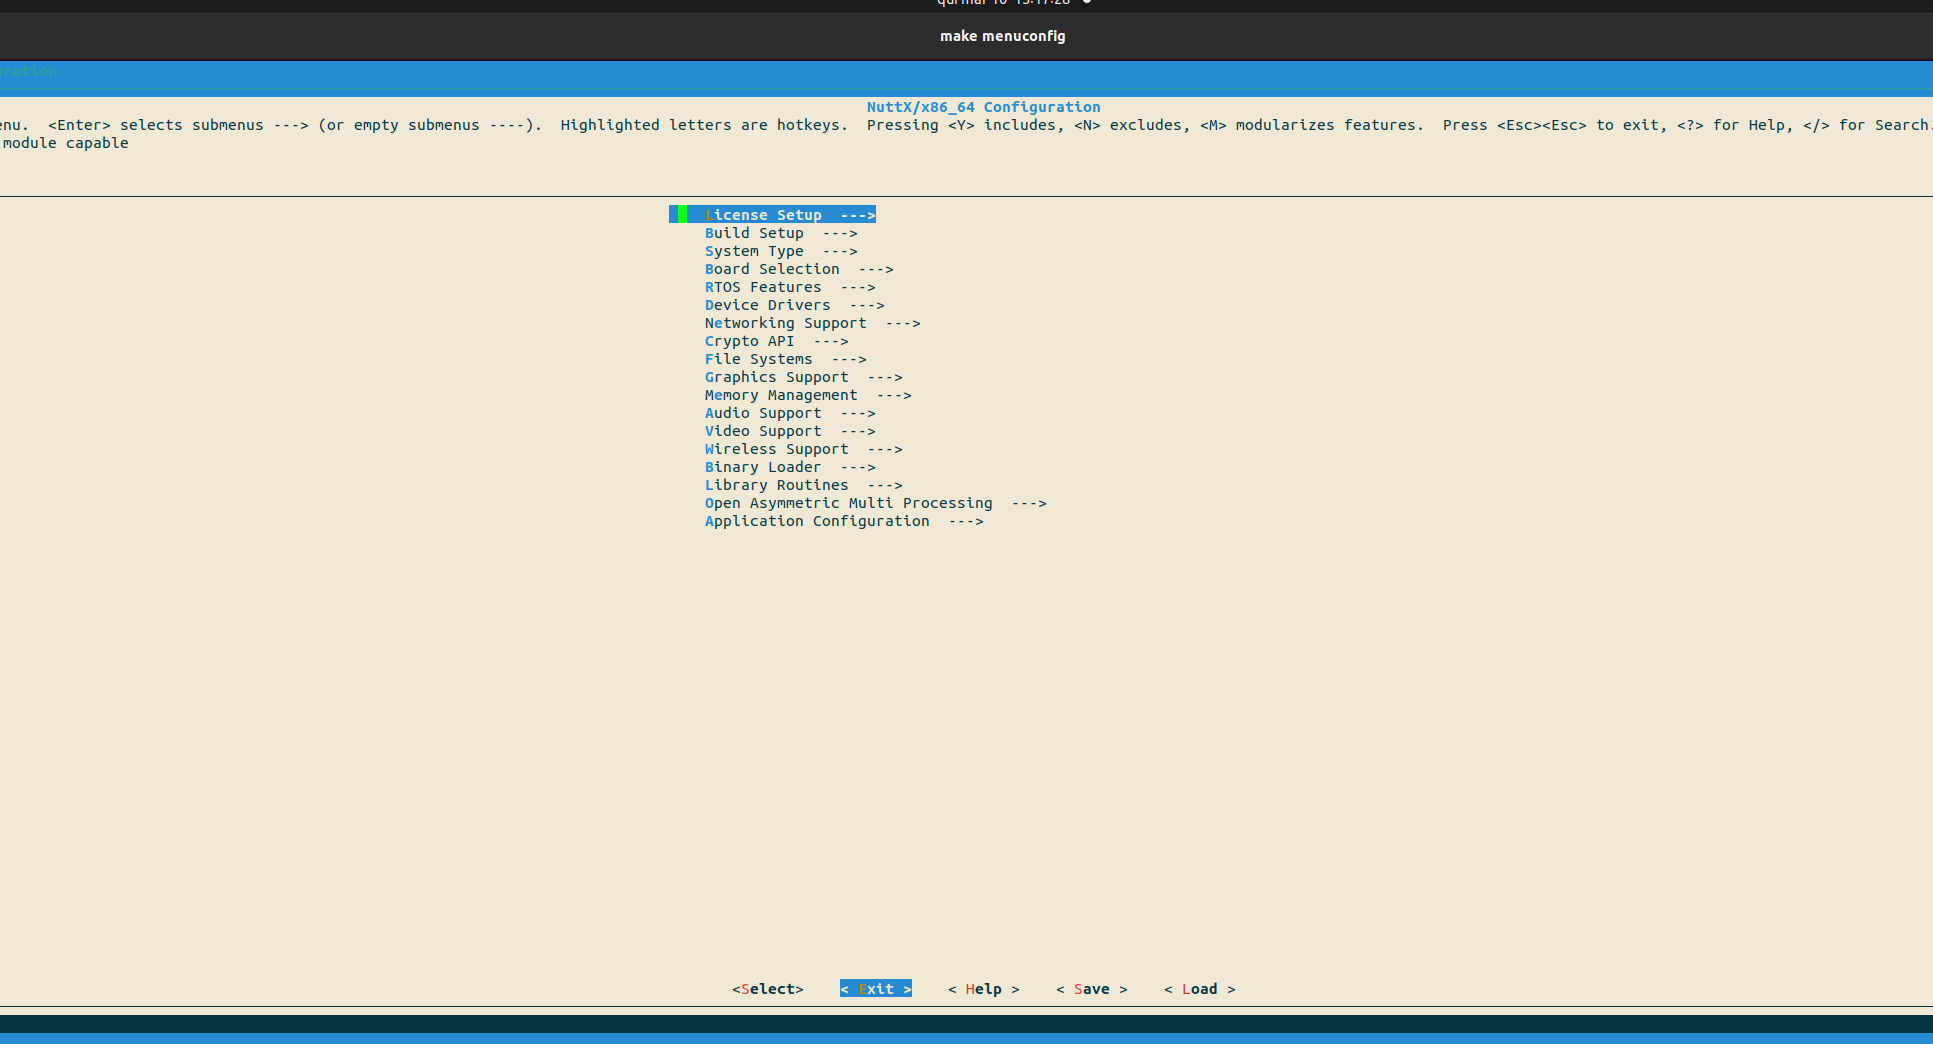Expand the File Systems submenu arrow
Image resolution: width=1933 pixels, height=1044 pixels.
849,359
